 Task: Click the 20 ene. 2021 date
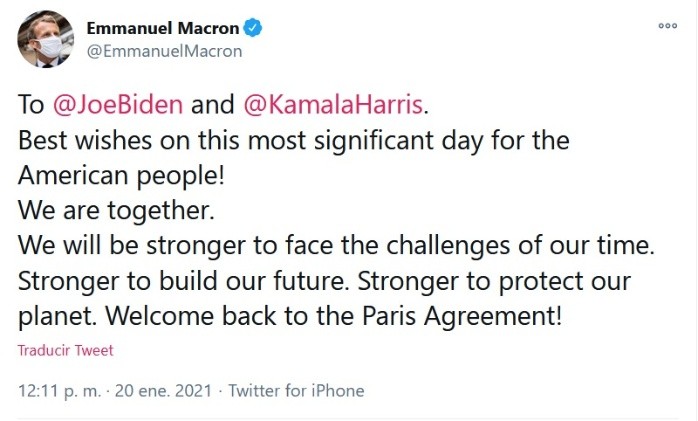click(165, 391)
